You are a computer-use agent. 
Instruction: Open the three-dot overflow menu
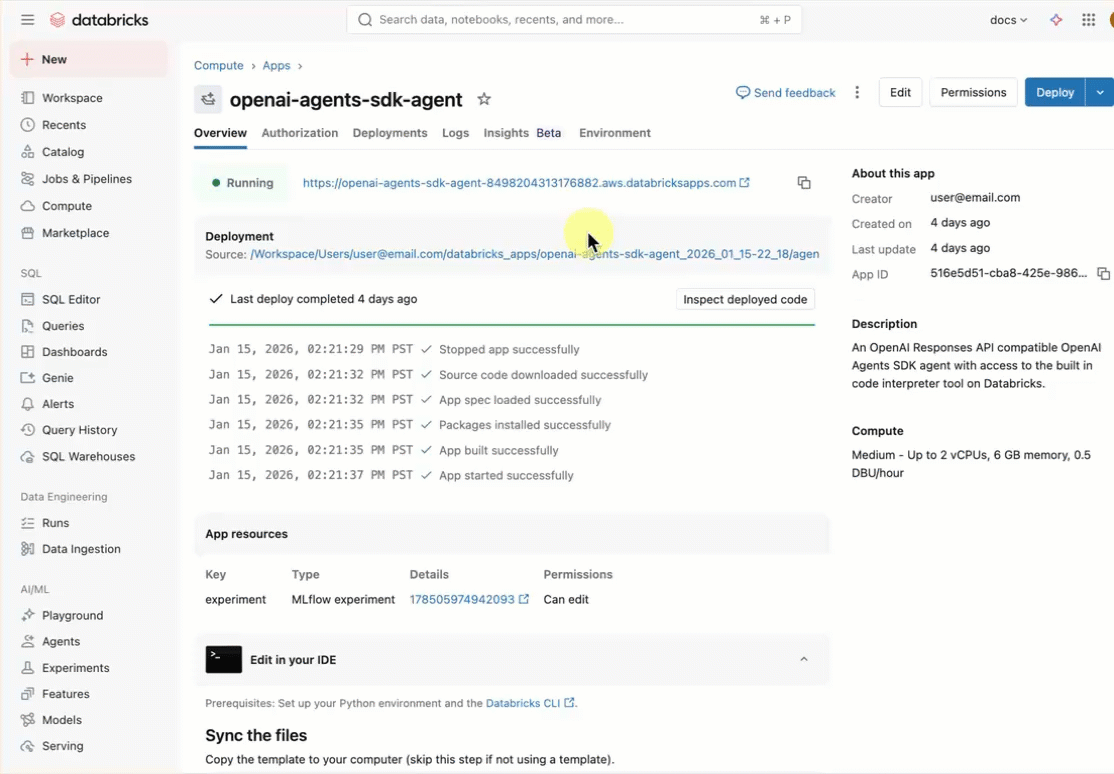pos(857,91)
